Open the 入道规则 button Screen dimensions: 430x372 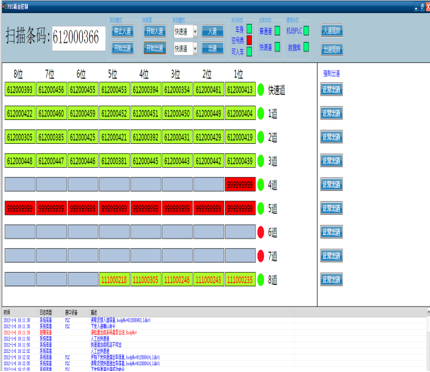point(332,31)
